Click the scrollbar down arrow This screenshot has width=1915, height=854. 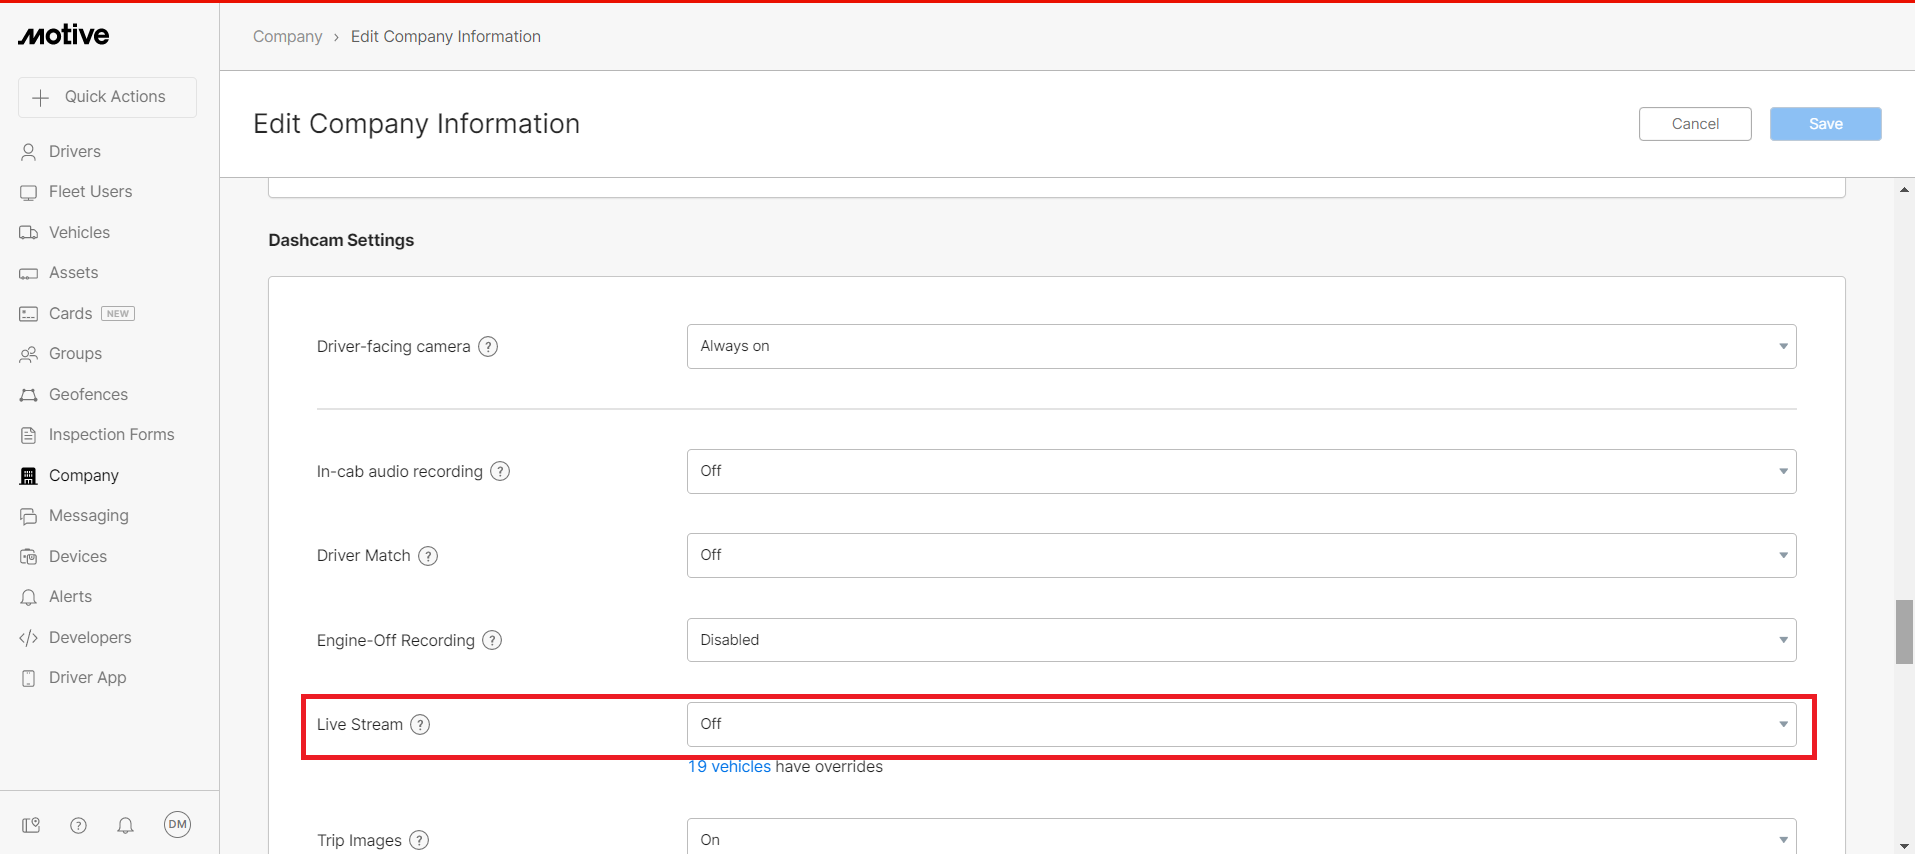[1904, 846]
